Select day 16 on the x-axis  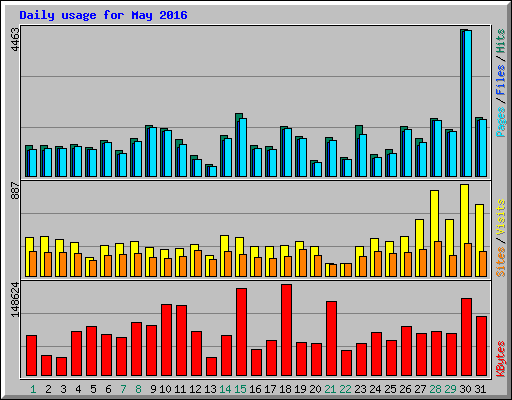pos(255,389)
